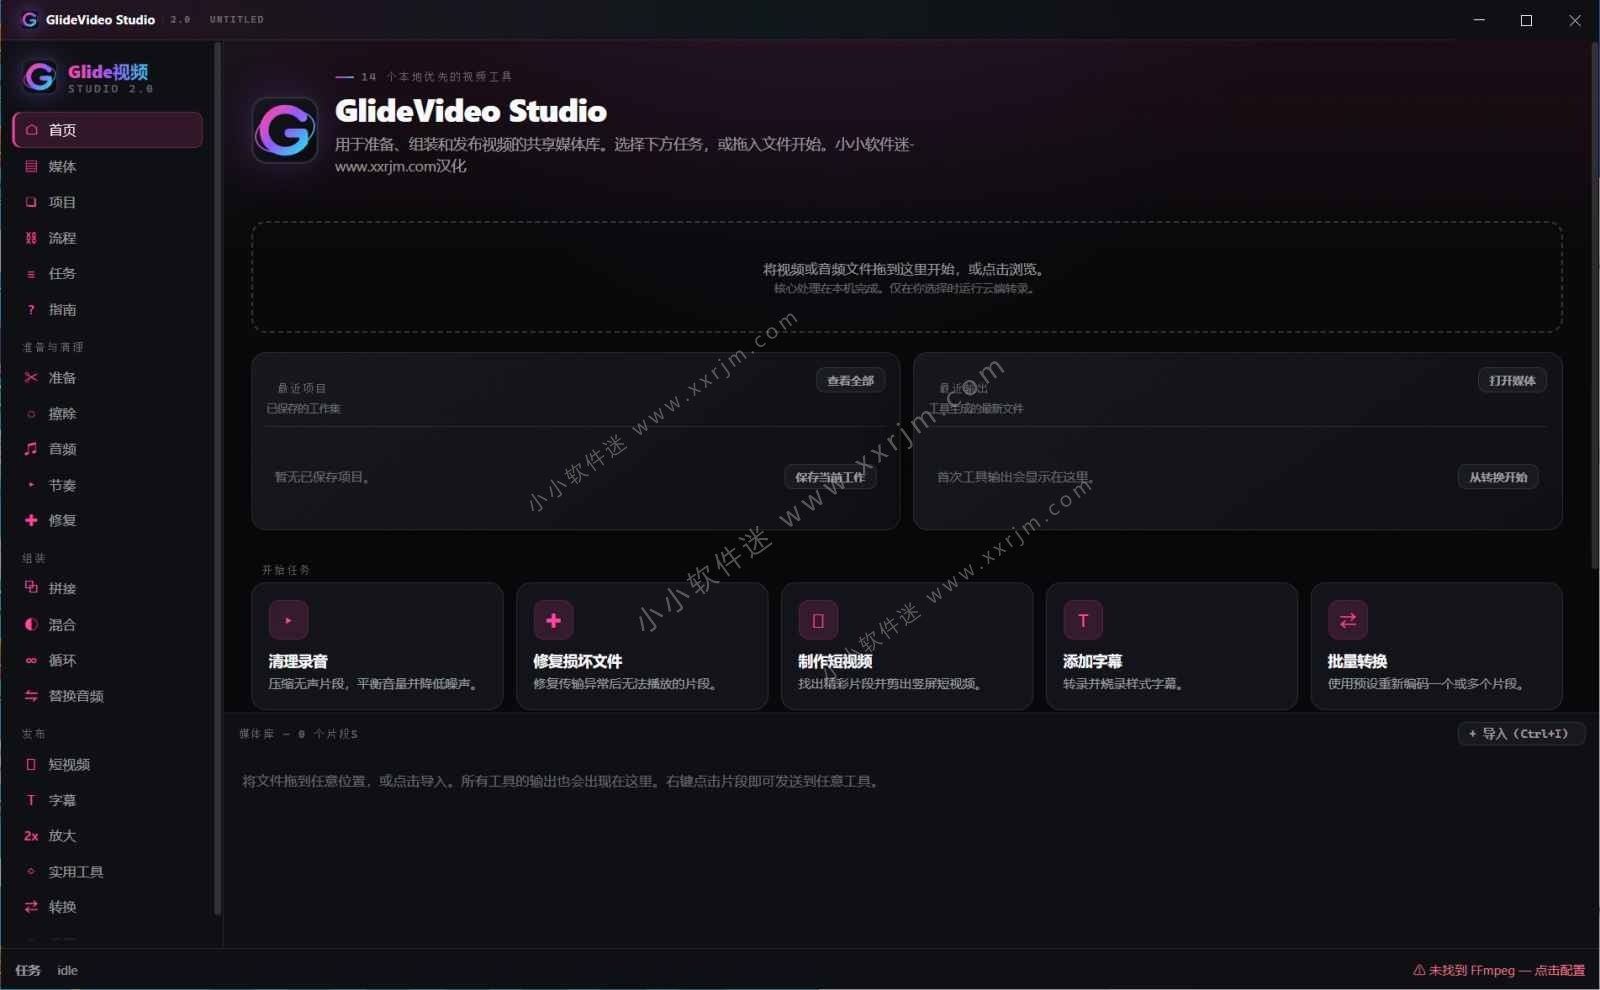Click the plus icon for 修复
The height and width of the screenshot is (990, 1600).
(31, 520)
